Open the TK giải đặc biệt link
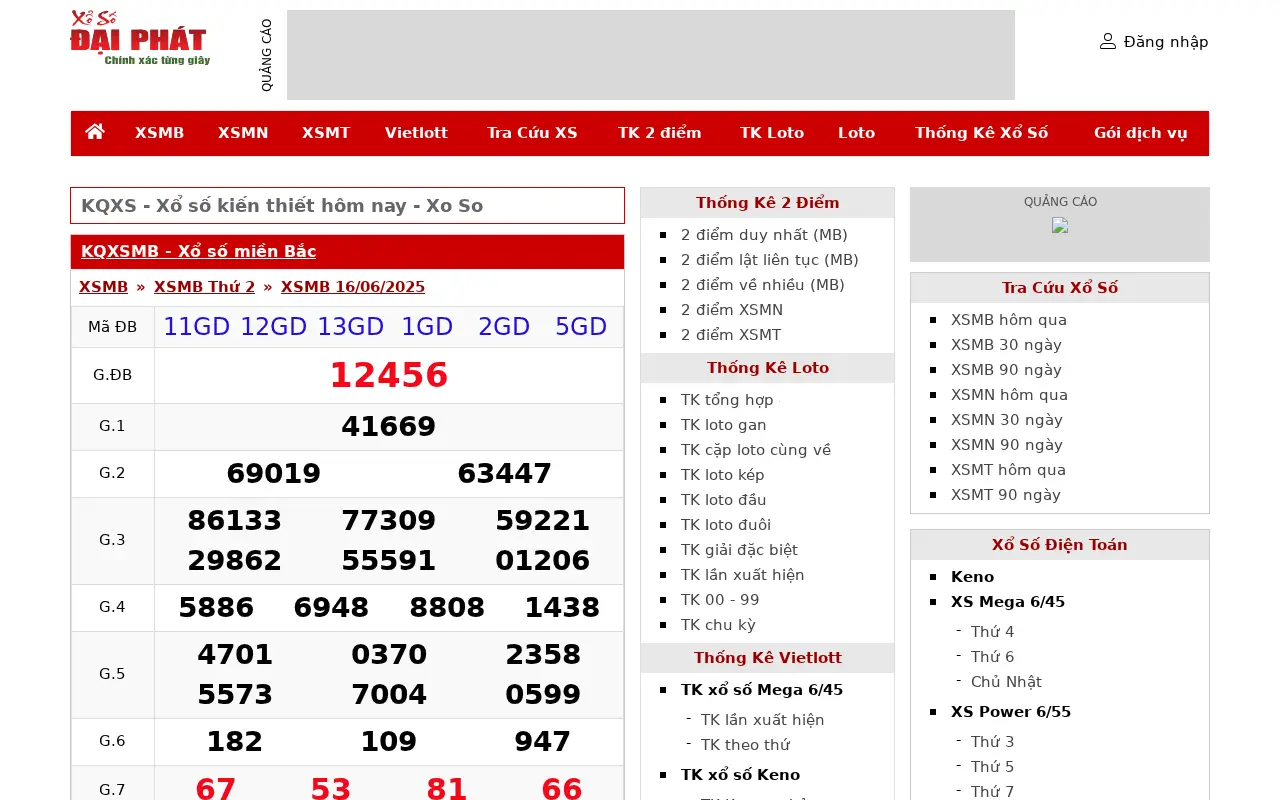The image size is (1280, 800). coord(739,550)
